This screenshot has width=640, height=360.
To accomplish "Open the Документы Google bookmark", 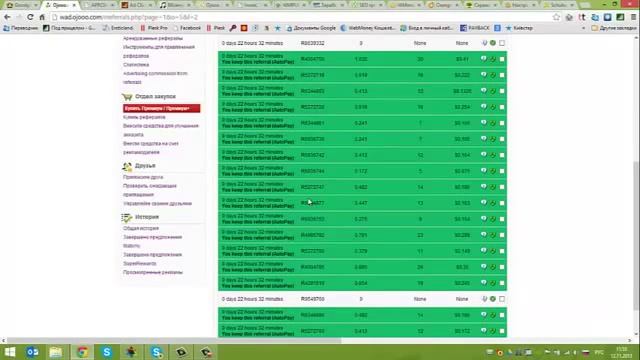I will pos(311,28).
